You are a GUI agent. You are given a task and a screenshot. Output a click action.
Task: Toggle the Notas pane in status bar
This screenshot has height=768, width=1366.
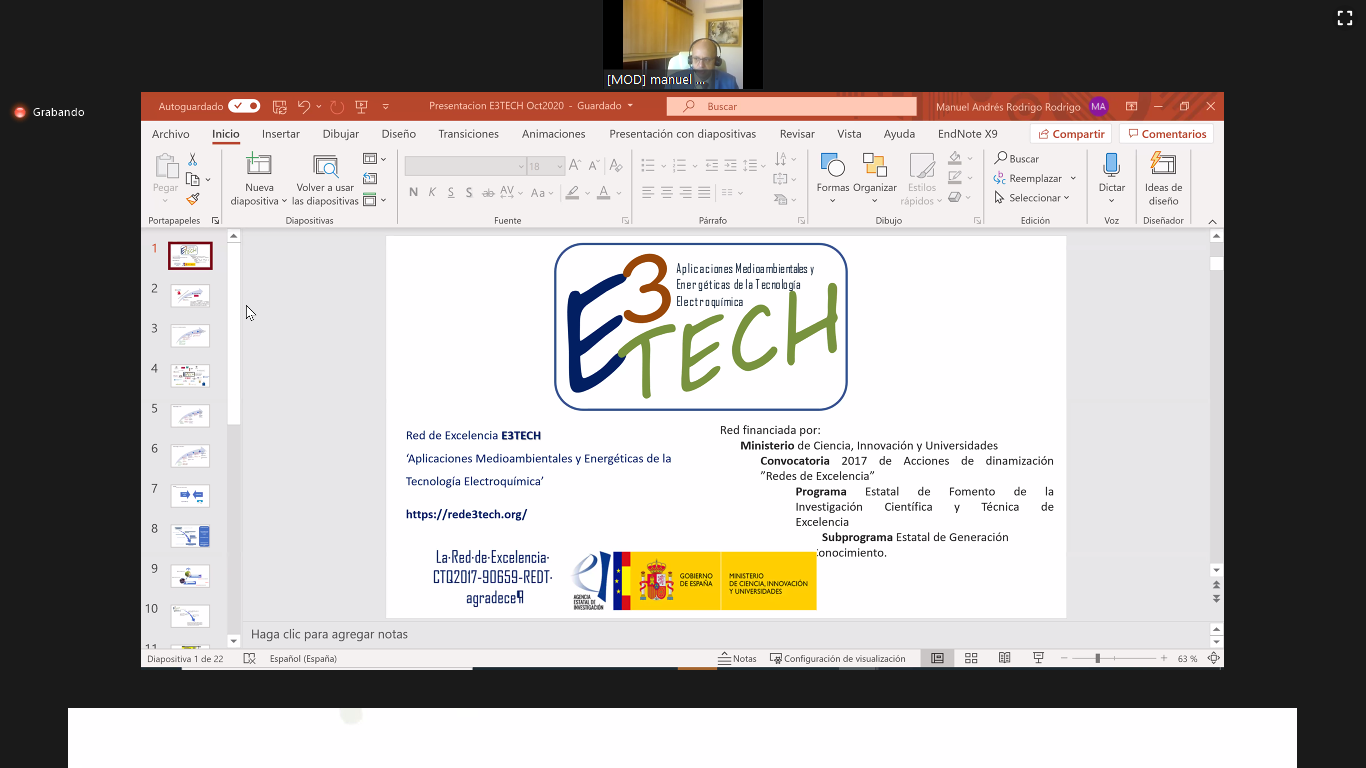pos(737,658)
